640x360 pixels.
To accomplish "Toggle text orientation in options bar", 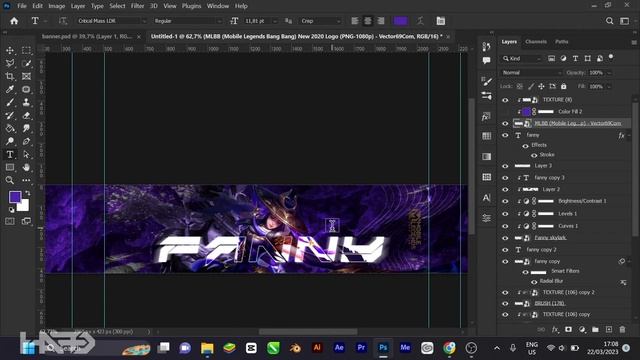I will 62,21.
